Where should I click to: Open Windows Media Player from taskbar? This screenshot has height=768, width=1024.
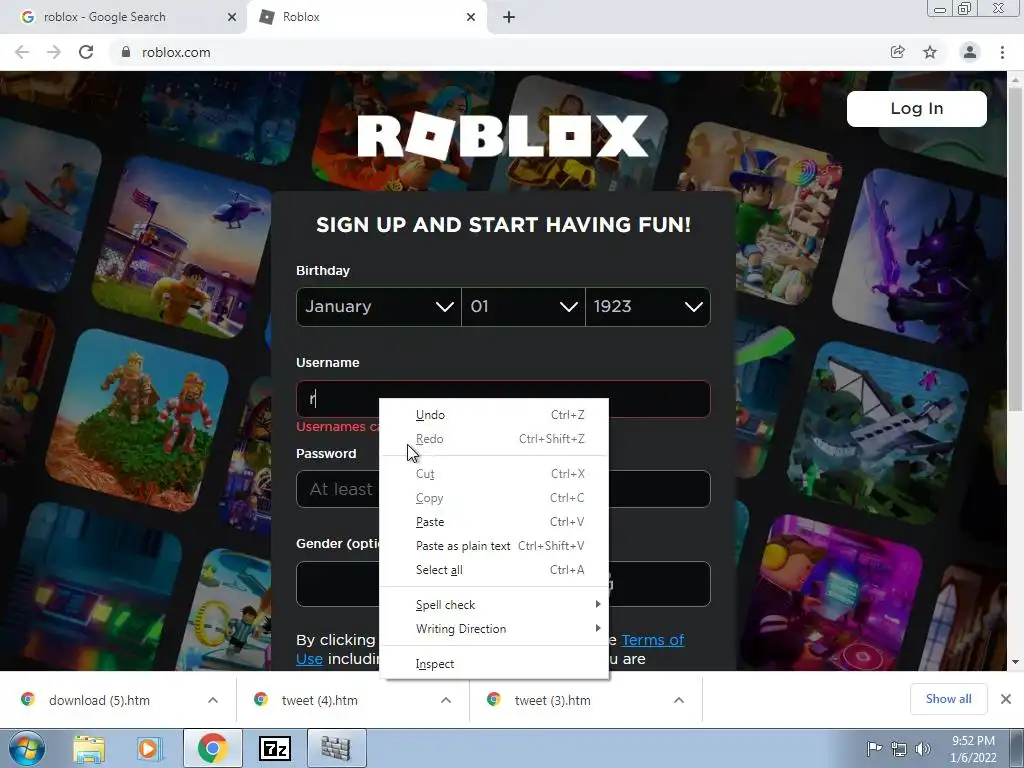coord(150,748)
